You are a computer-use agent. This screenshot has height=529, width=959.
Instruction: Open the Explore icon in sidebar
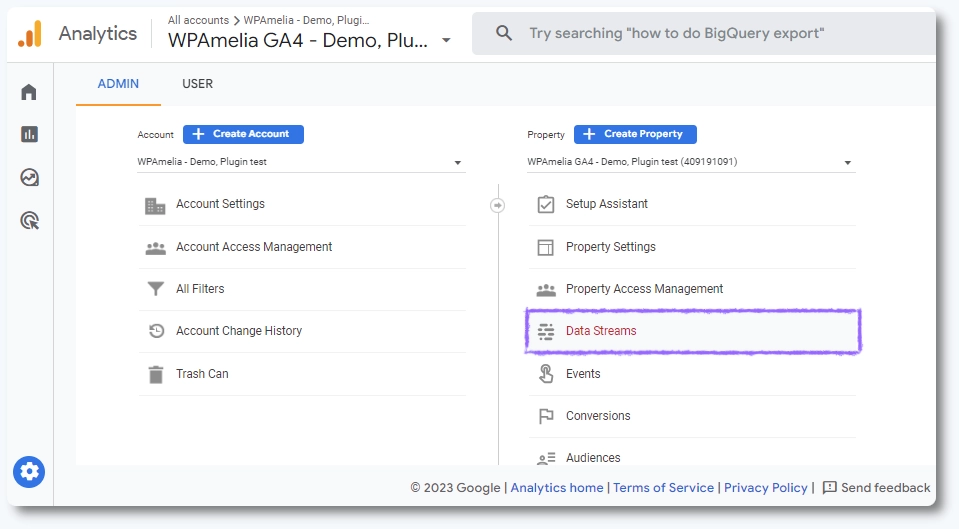pyautogui.click(x=29, y=177)
